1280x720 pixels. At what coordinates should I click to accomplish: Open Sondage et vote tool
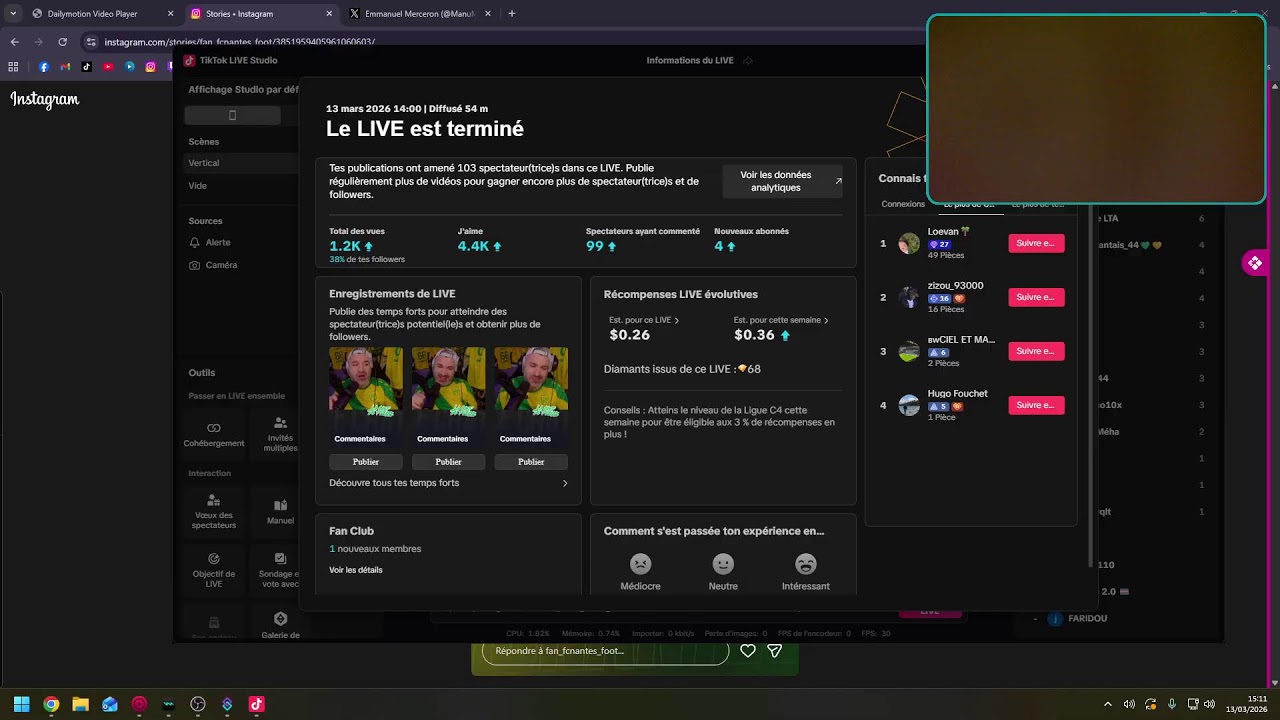[x=280, y=569]
